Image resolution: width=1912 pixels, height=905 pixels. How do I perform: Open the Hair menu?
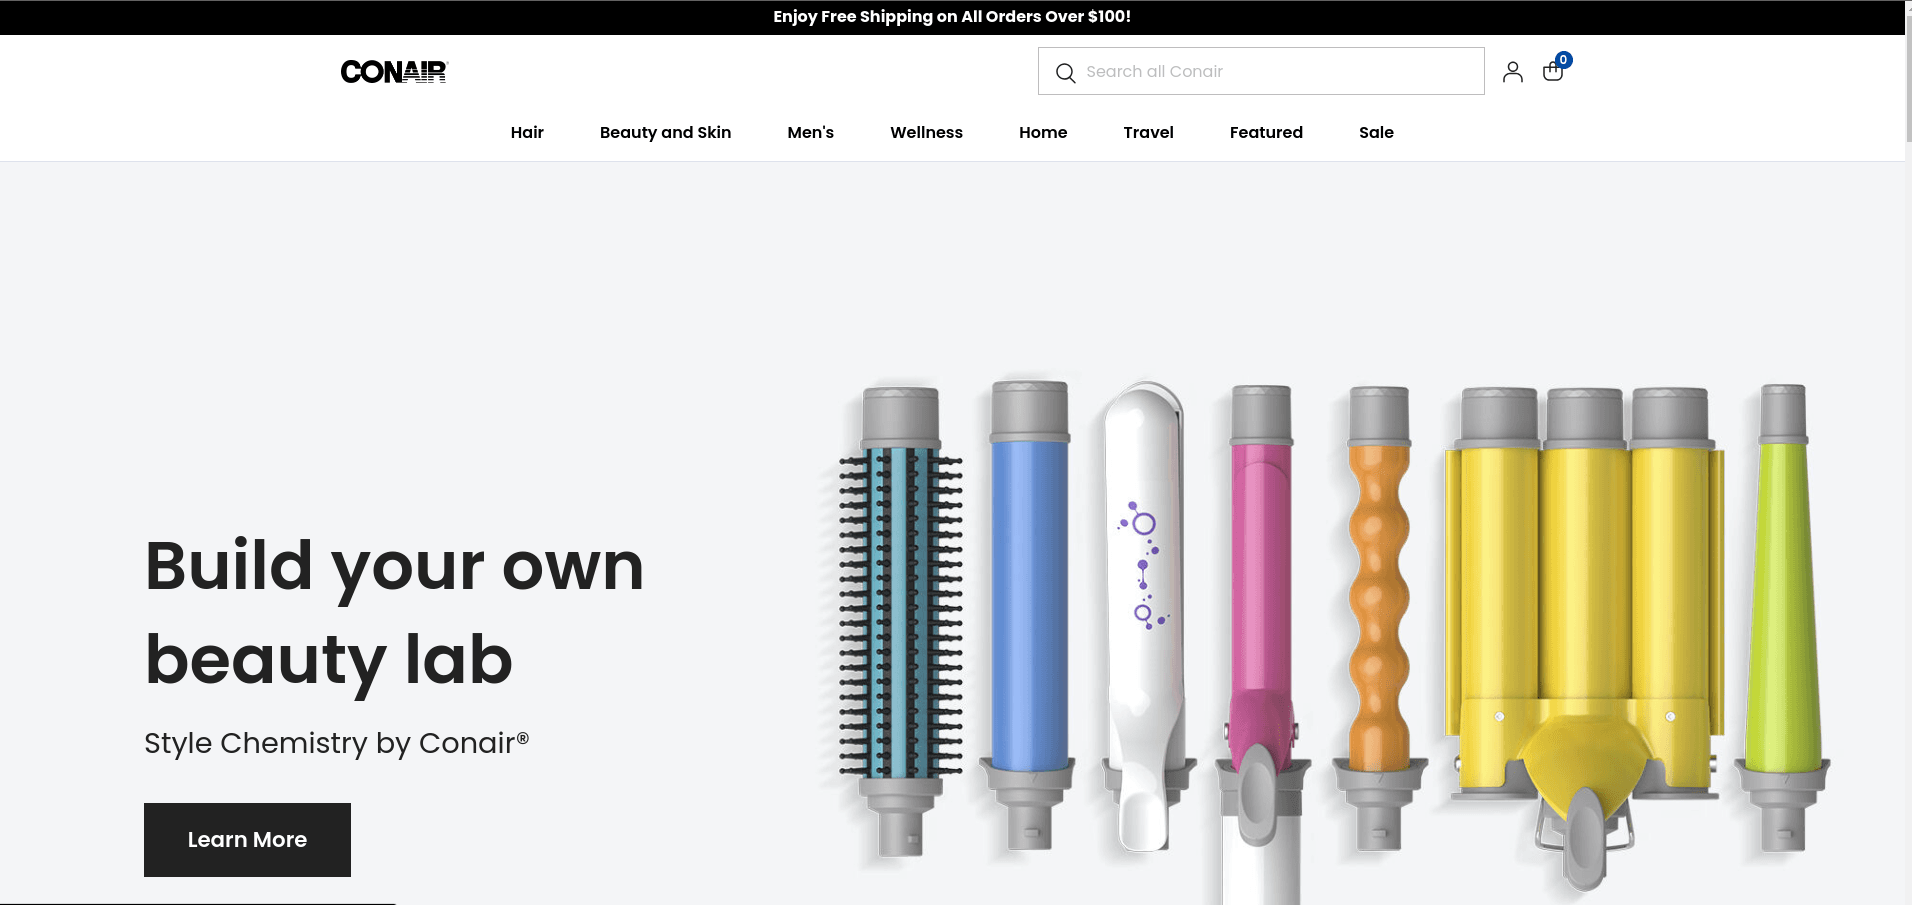tap(527, 133)
